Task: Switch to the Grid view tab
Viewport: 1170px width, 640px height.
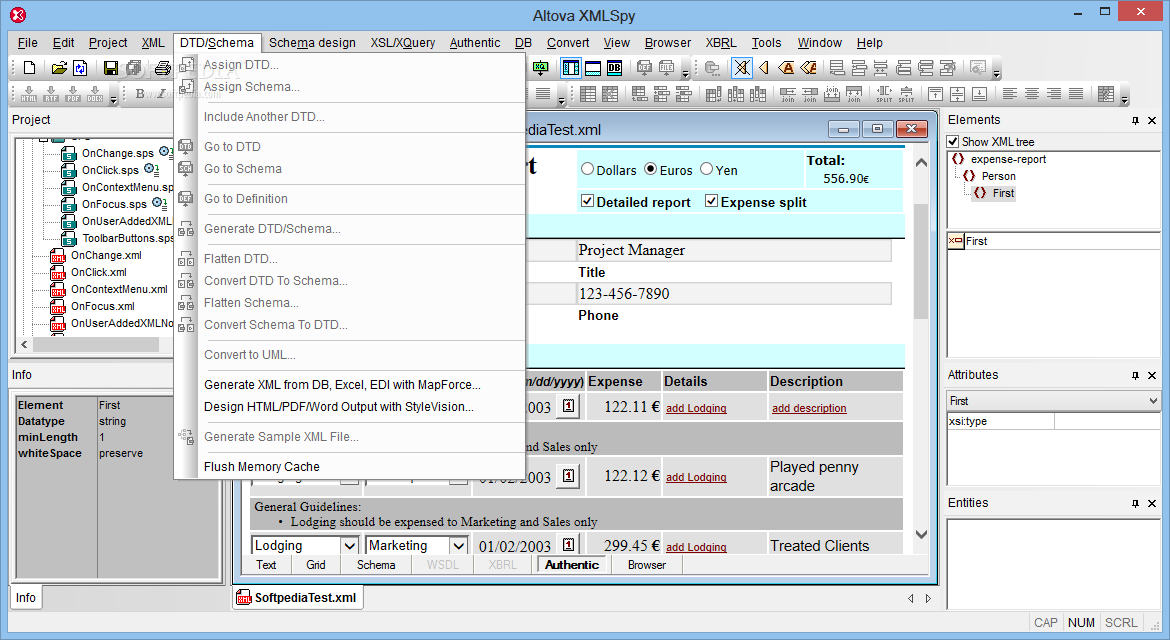Action: click(x=316, y=565)
